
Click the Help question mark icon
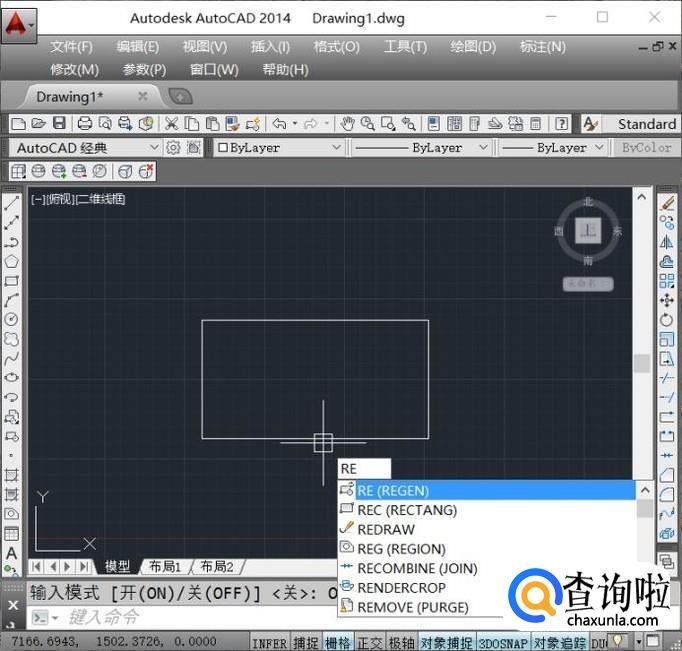click(562, 124)
